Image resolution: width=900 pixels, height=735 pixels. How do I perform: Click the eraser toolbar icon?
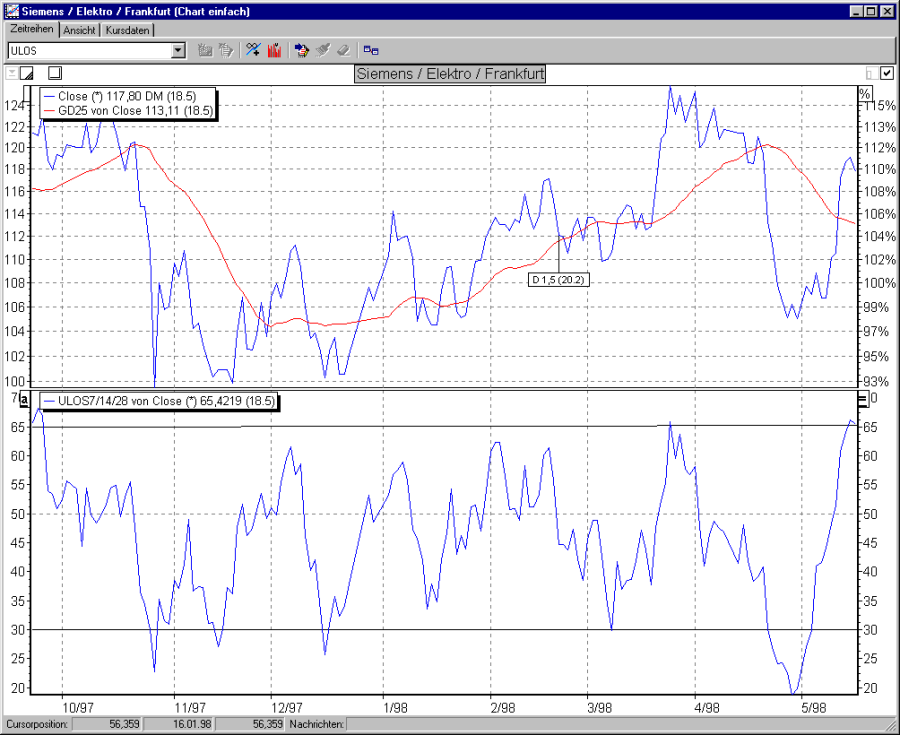coord(343,50)
